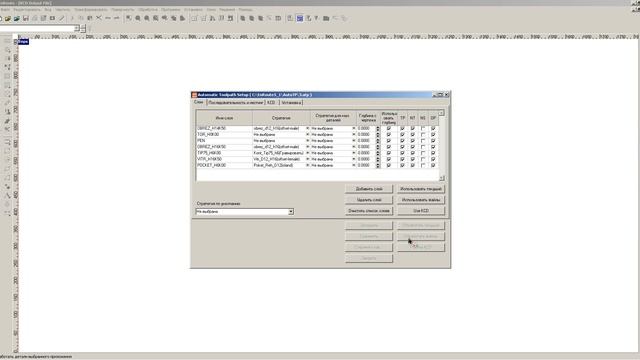
Task: Click layer table scrollbar up arrow
Action: pyautogui.click(x=441, y=113)
